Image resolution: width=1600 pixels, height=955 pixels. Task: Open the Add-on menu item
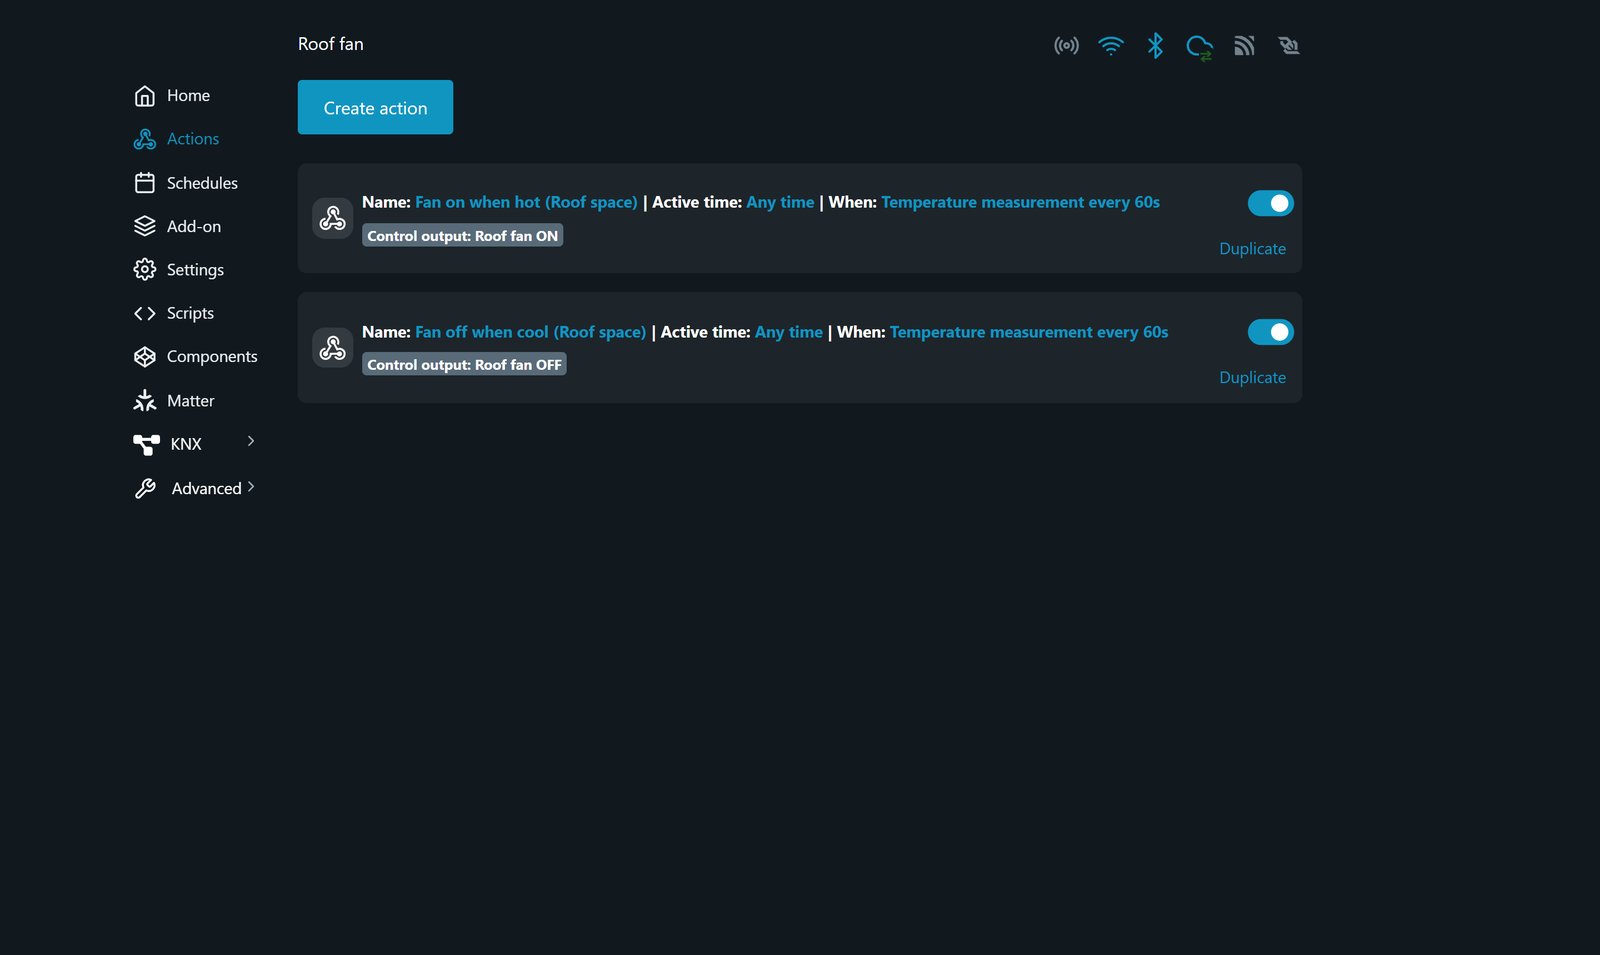click(194, 227)
